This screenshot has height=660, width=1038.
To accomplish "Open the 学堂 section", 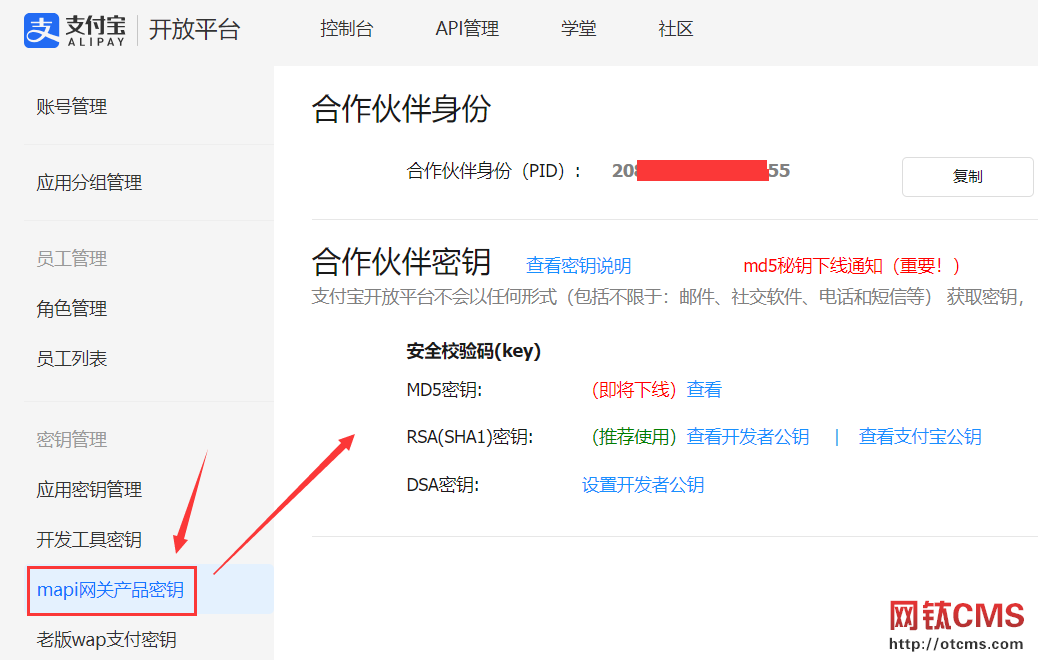I will (578, 29).
